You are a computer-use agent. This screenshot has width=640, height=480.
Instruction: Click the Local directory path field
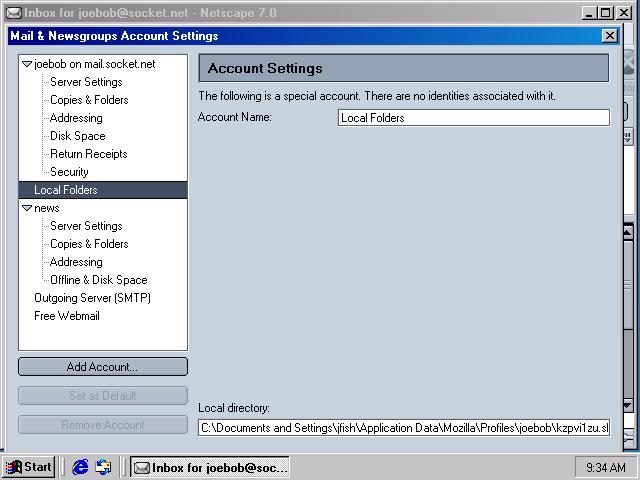[x=404, y=428]
